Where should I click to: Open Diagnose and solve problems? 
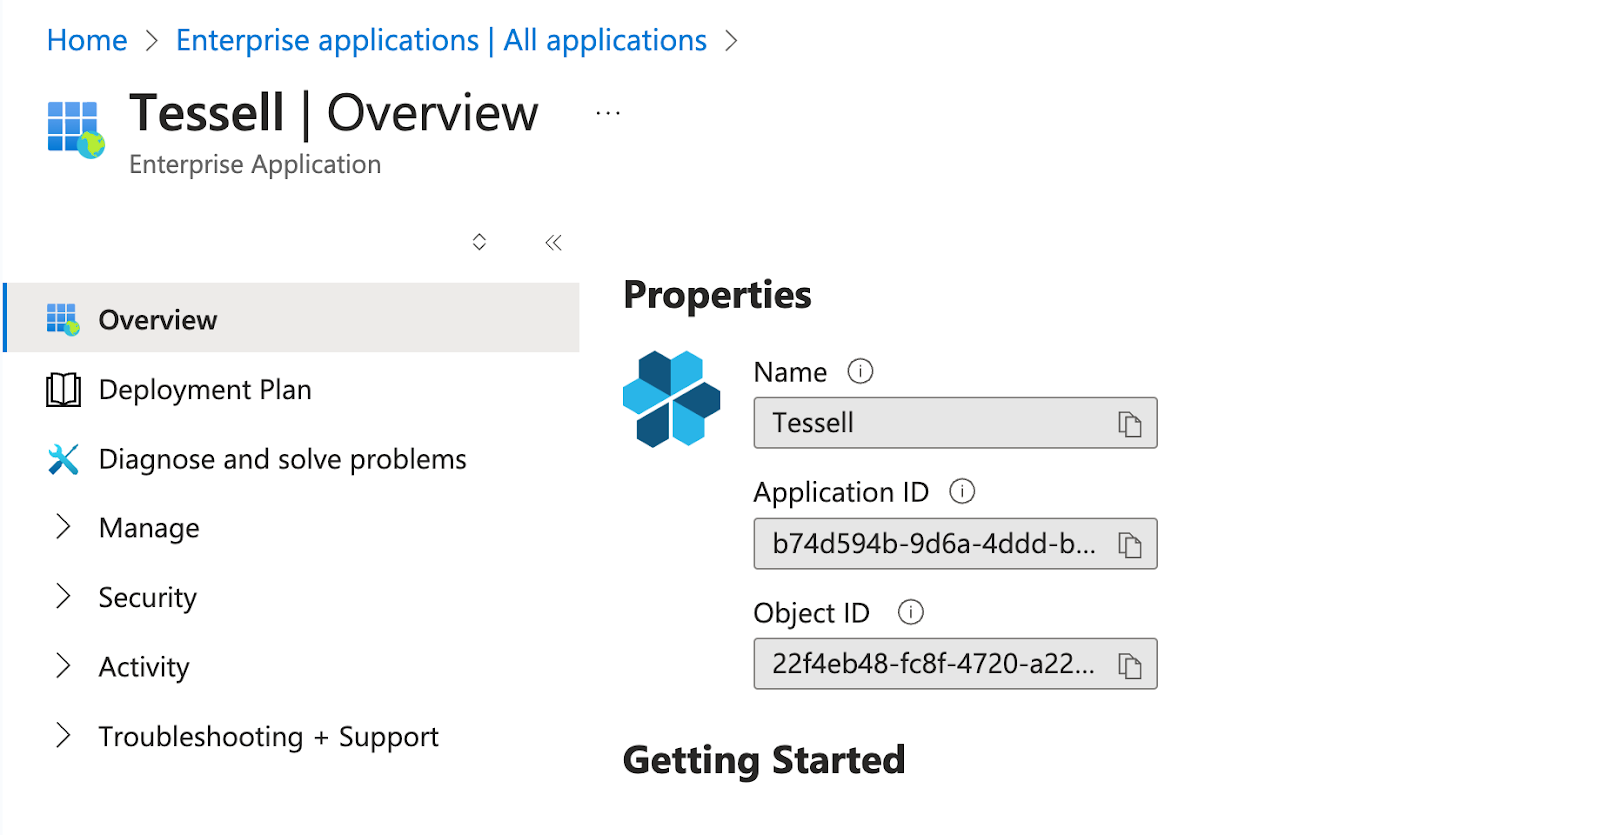pos(282,459)
